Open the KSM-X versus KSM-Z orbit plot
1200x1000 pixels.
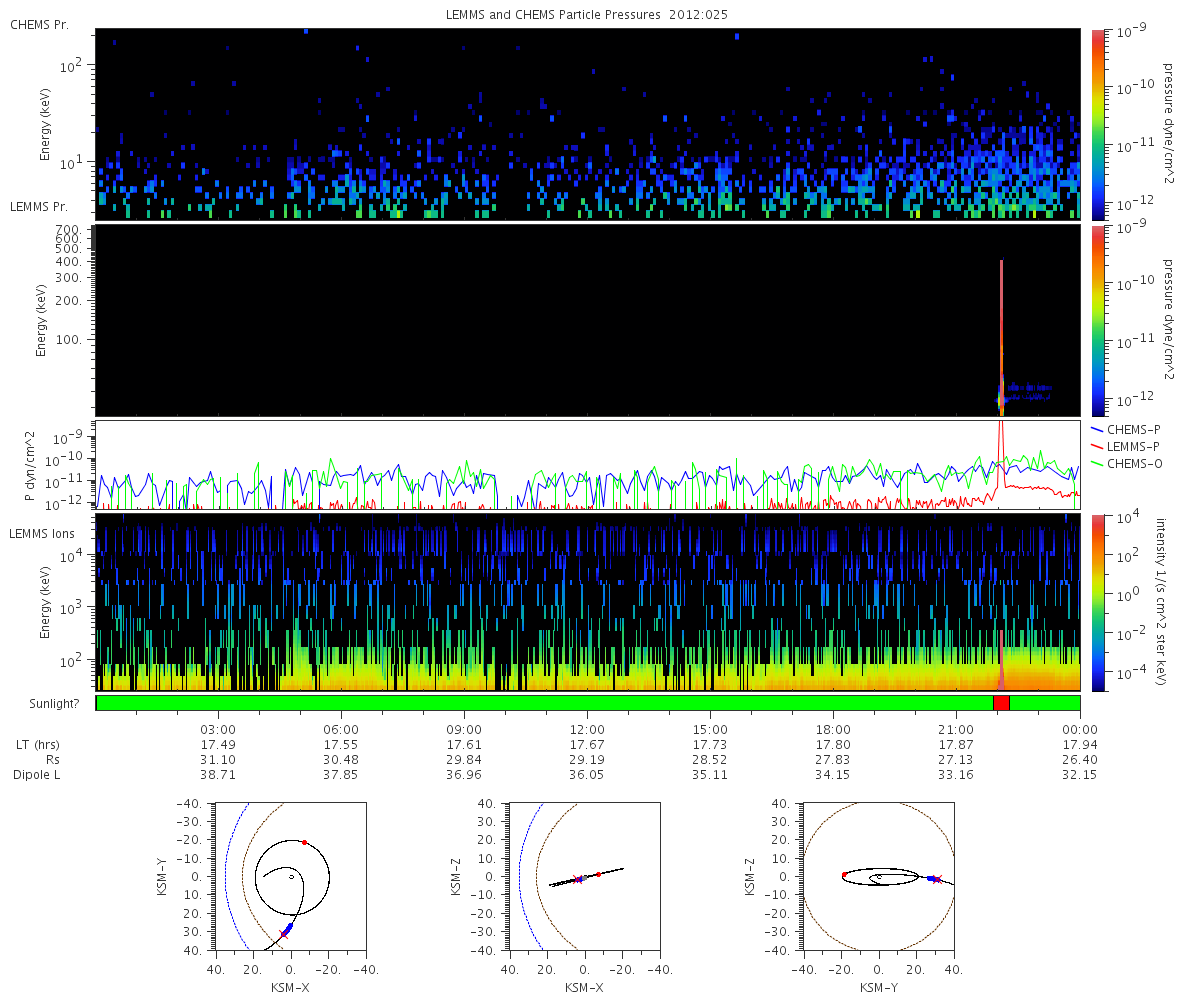[584, 877]
